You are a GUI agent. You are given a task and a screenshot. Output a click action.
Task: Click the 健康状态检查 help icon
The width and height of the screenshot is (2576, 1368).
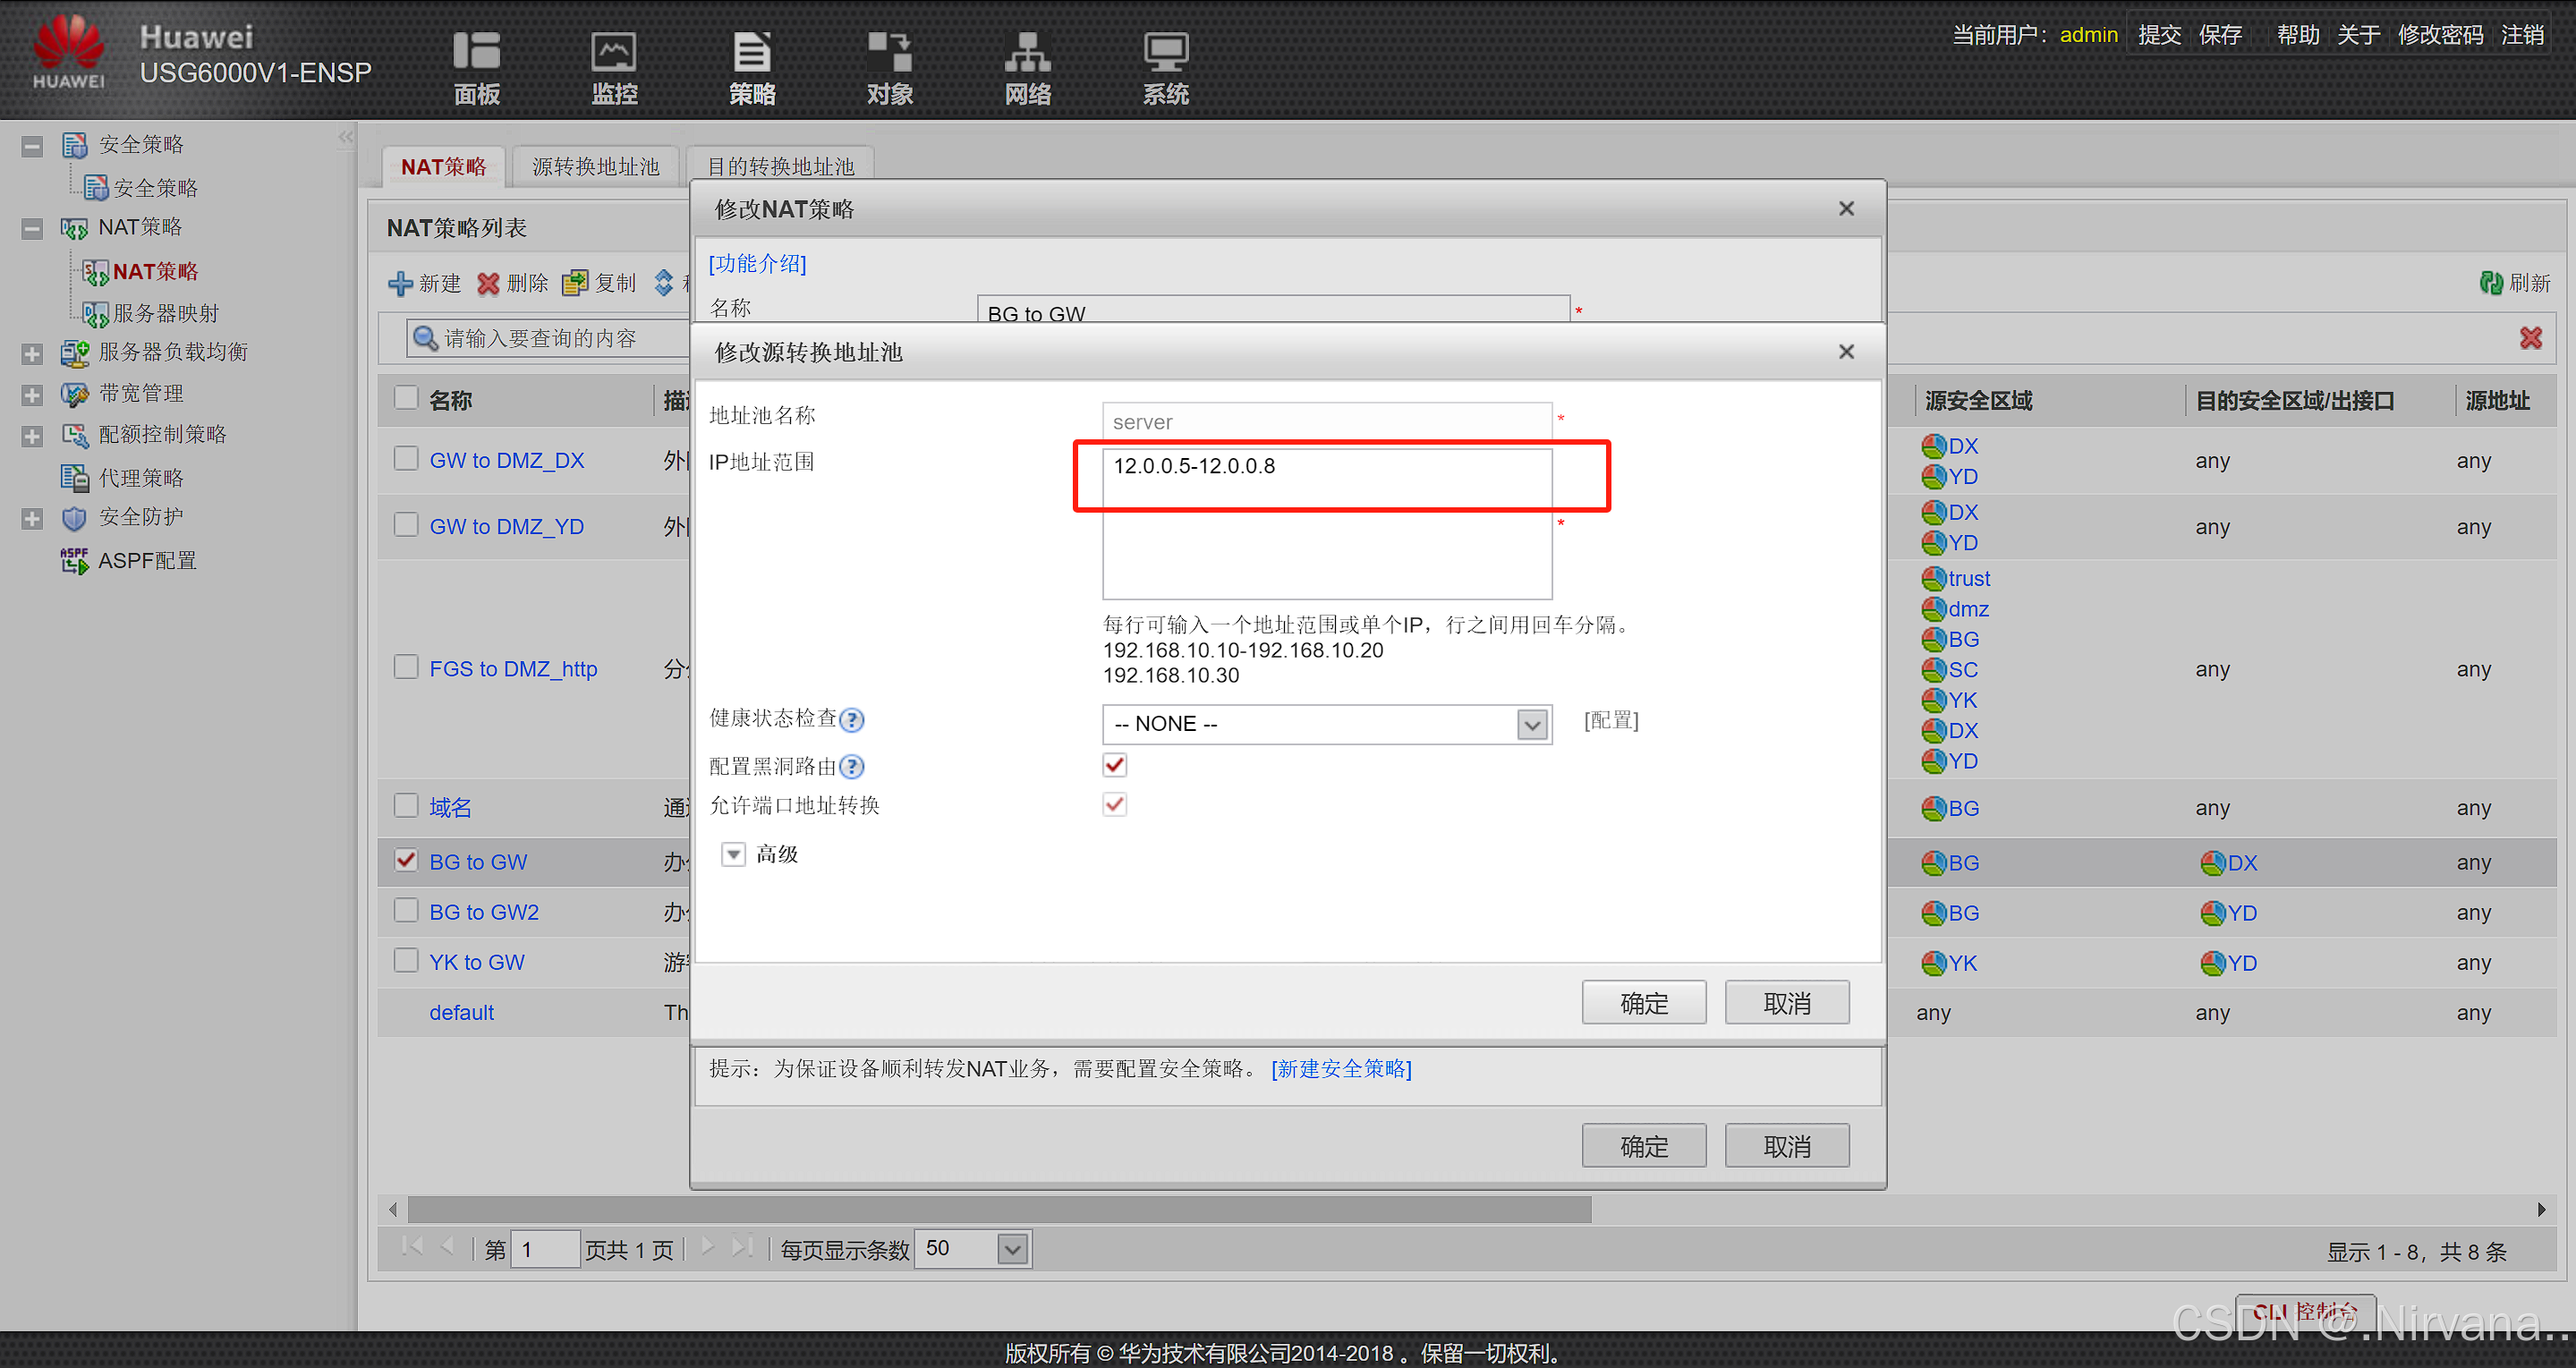852,720
